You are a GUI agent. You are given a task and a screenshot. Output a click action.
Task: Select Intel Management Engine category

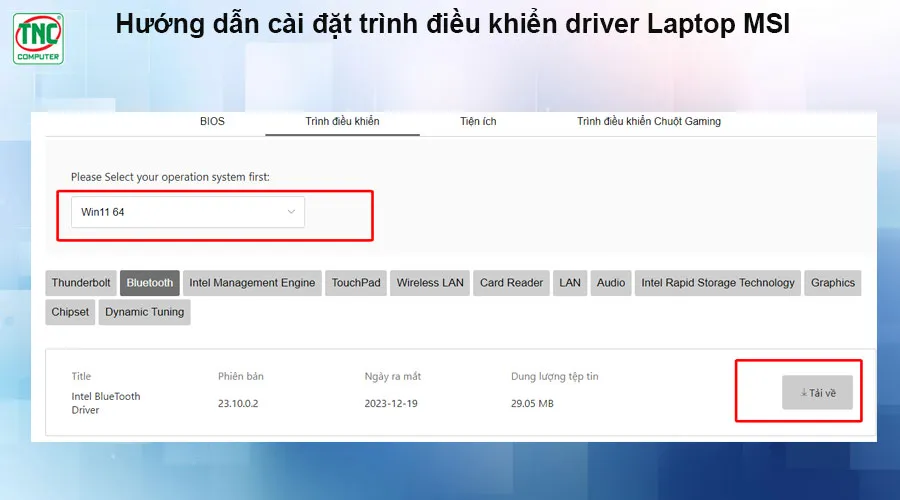pos(252,283)
